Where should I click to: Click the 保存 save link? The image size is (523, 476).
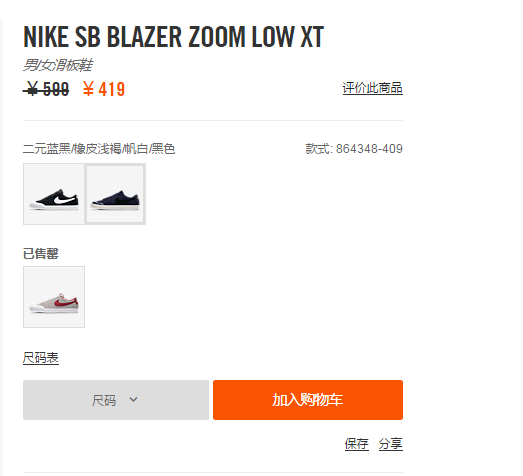click(x=357, y=444)
